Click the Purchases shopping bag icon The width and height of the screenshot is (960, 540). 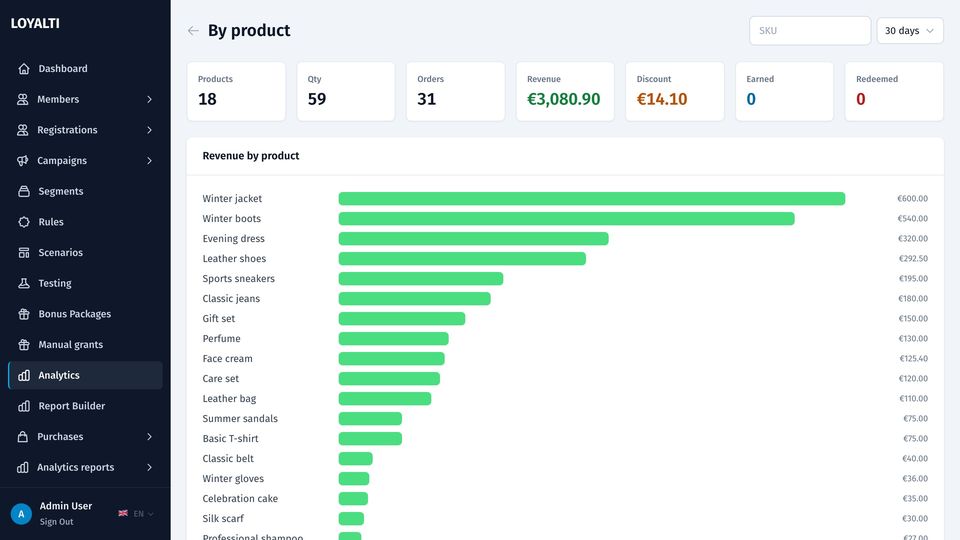coord(23,437)
